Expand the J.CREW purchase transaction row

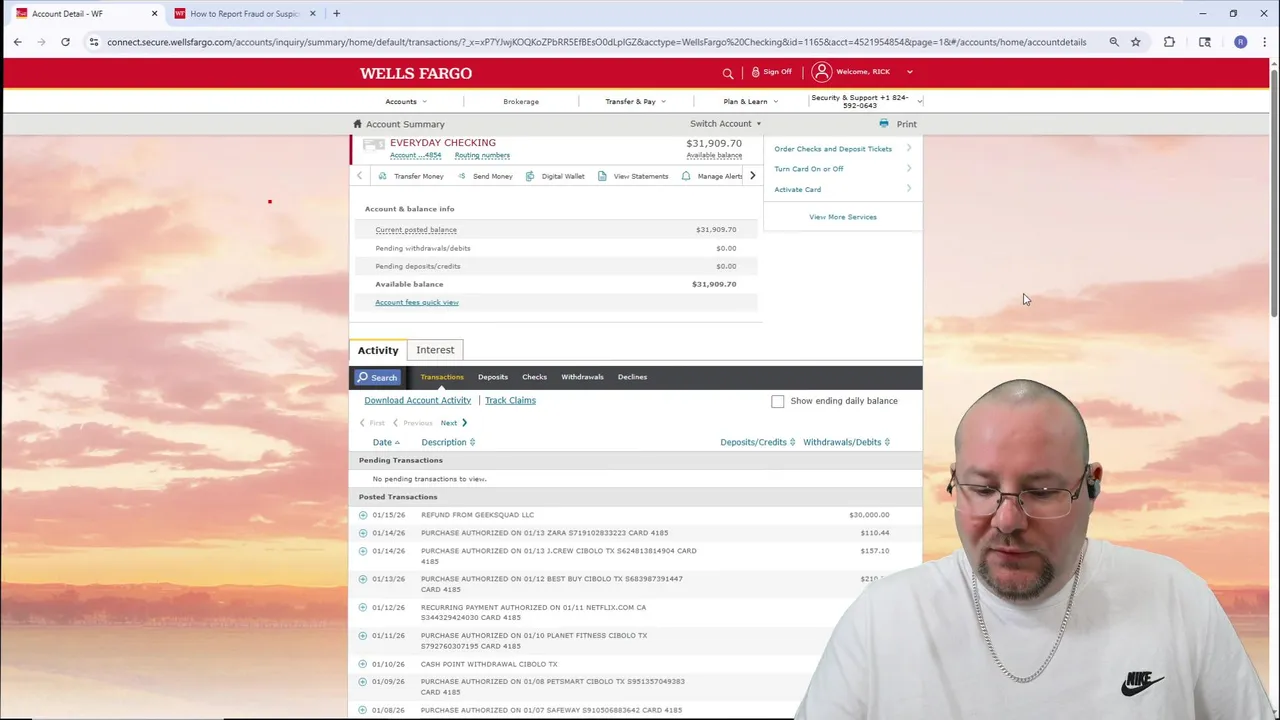(363, 551)
